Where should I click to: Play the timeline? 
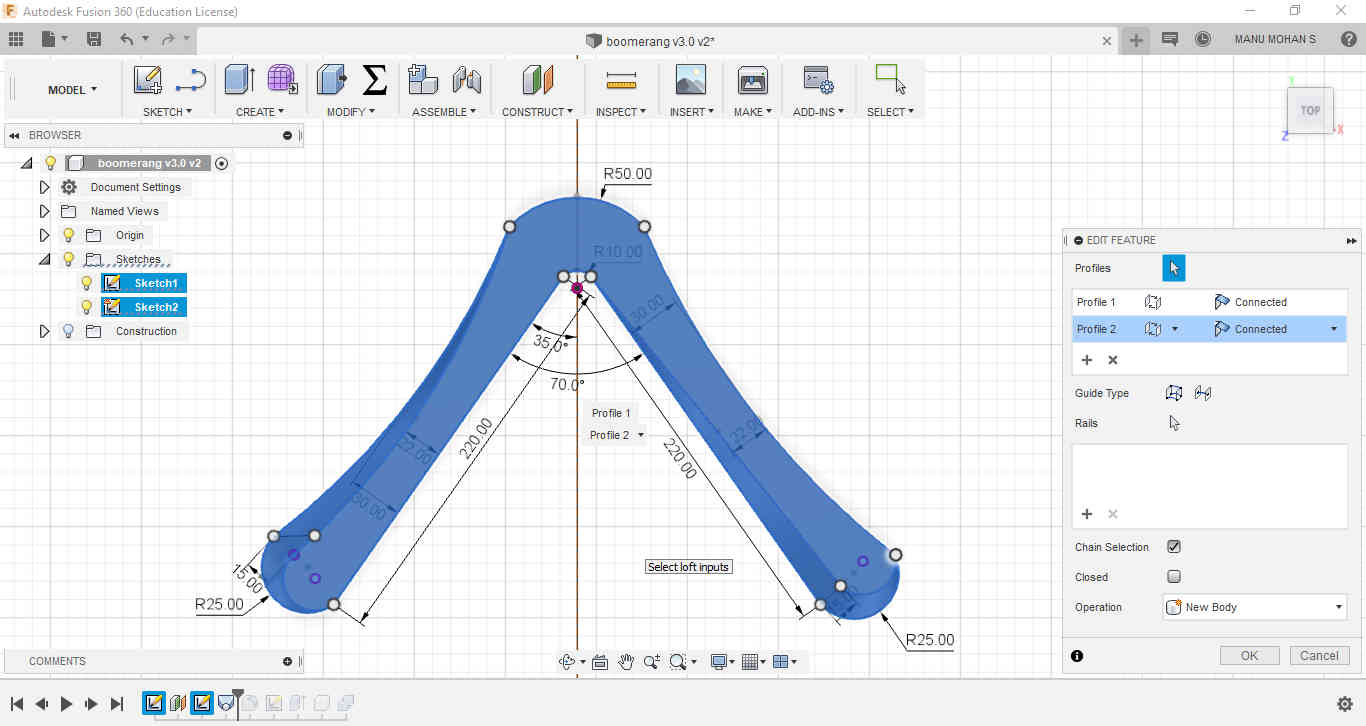point(66,704)
